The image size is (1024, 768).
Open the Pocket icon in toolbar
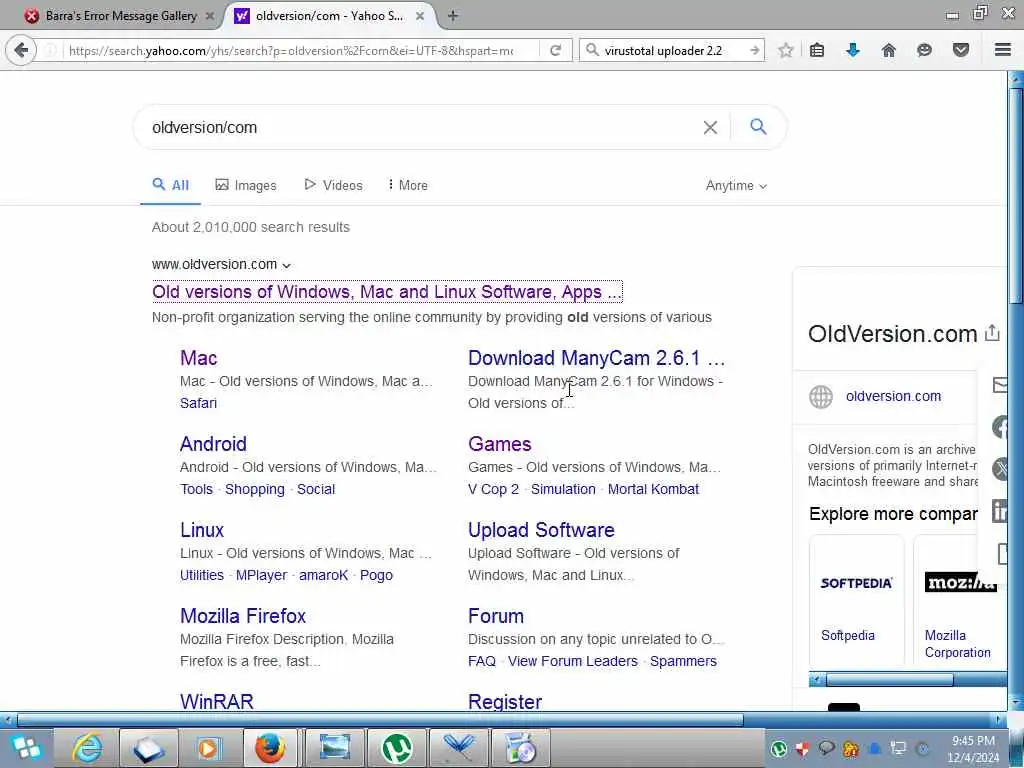coord(961,50)
